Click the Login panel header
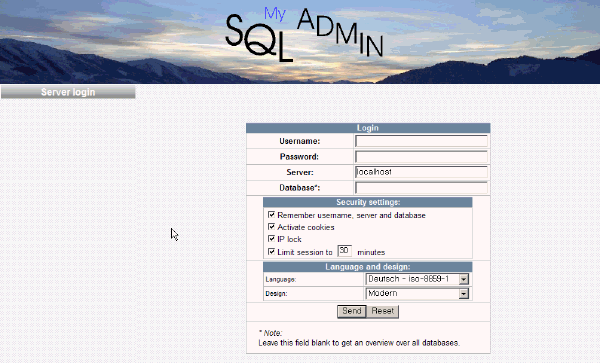 click(368, 128)
